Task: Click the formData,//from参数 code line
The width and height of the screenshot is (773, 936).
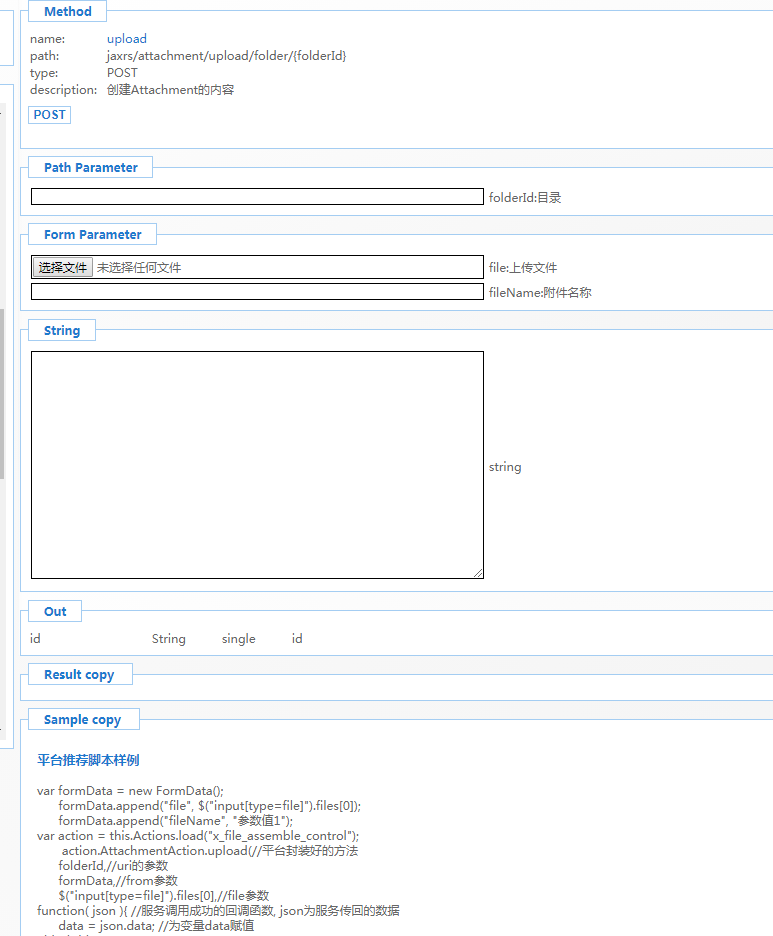Action: point(118,880)
